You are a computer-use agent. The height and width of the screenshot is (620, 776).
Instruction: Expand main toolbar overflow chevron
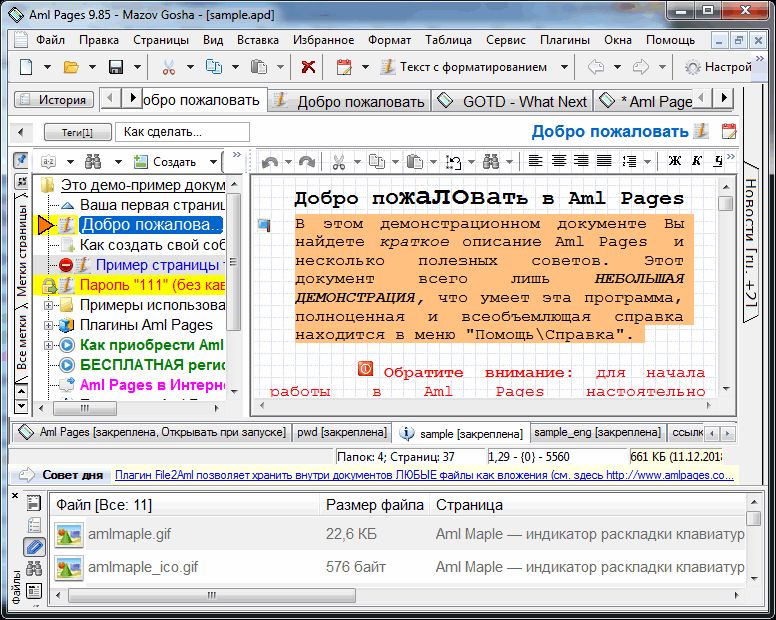tap(760, 58)
